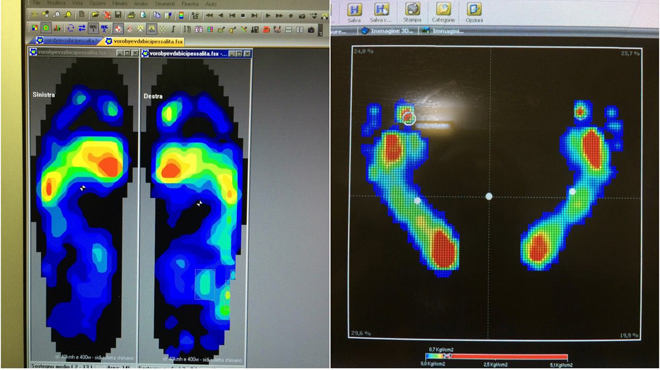This screenshot has height=370, width=660.
Task: Click the stop square playback control
Action: (x=243, y=16)
